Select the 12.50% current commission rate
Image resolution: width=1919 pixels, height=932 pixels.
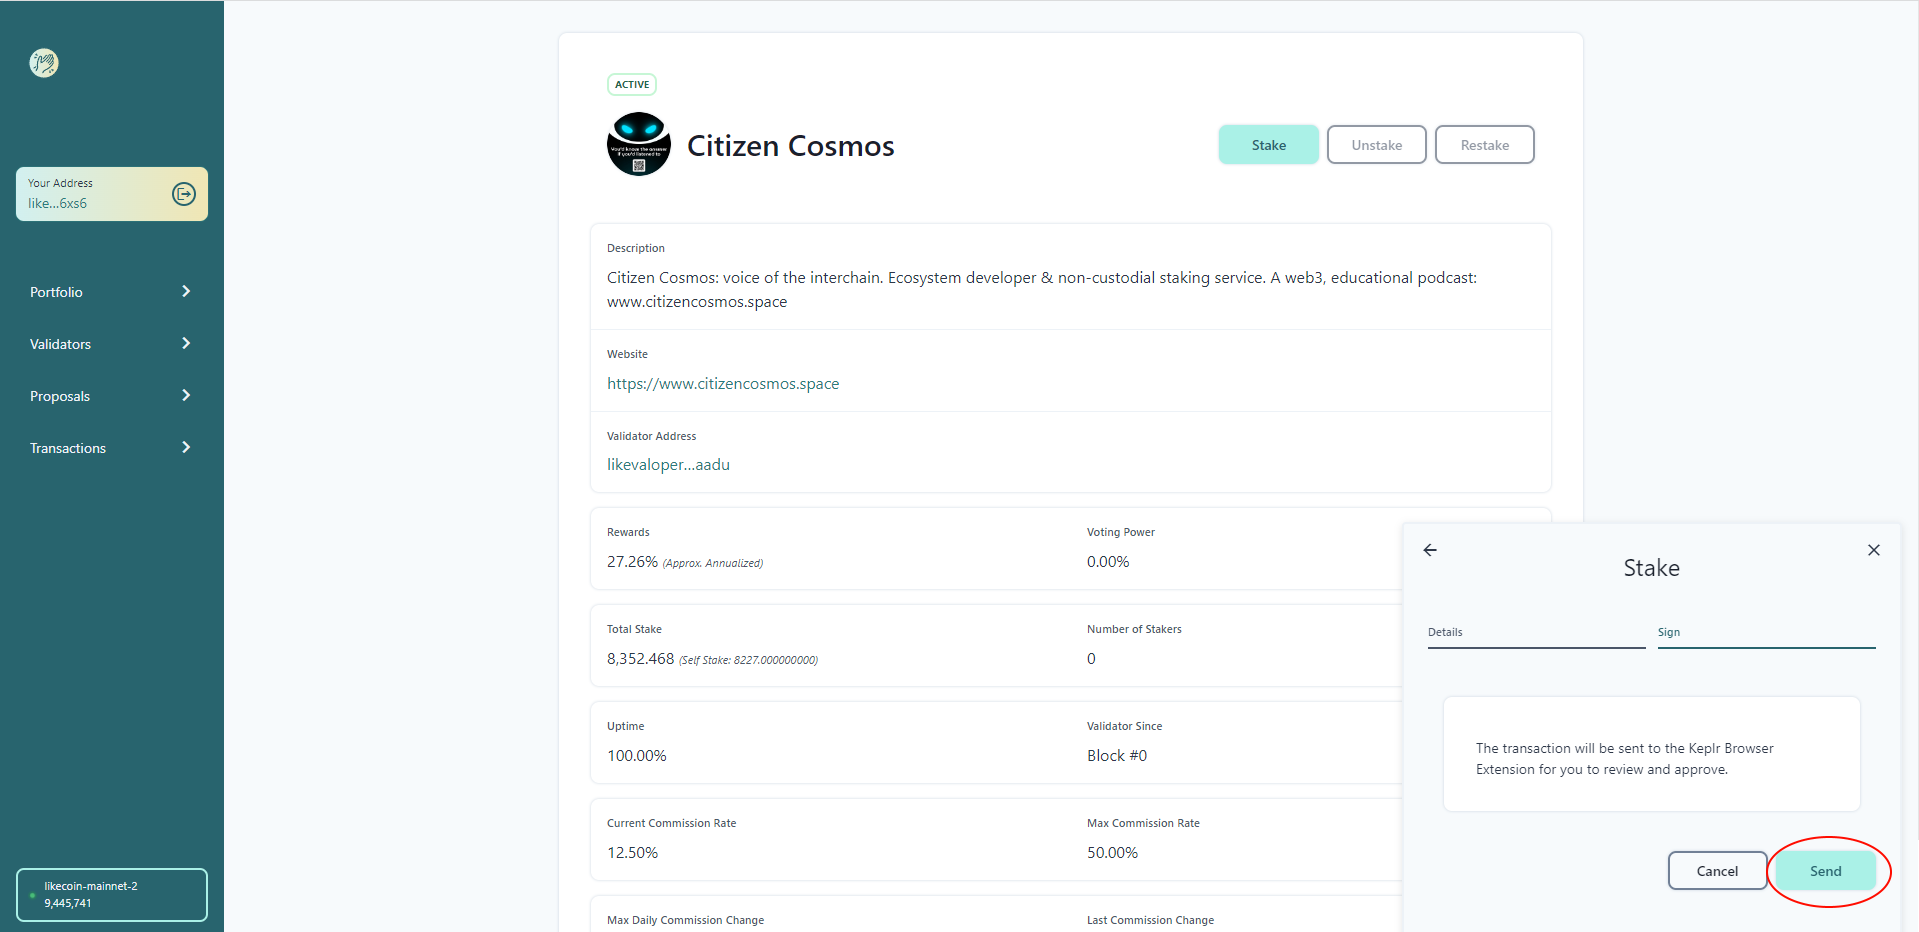click(632, 853)
